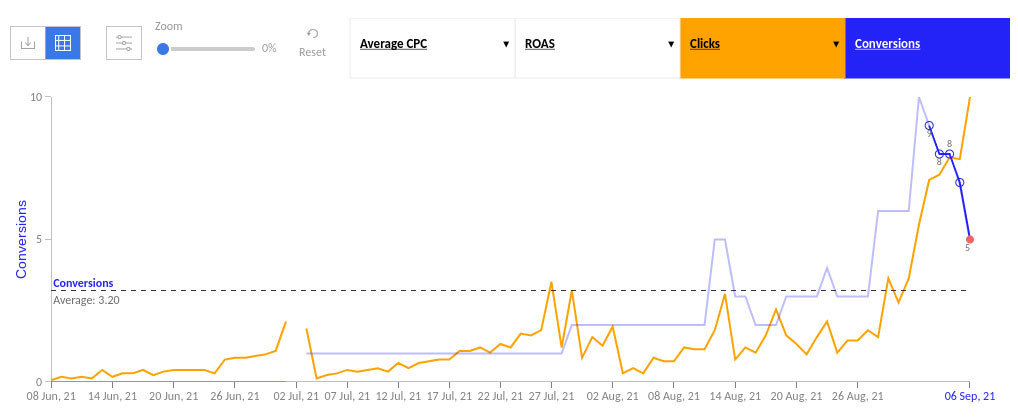Select the Conversions metric tab

pyautogui.click(x=928, y=48)
